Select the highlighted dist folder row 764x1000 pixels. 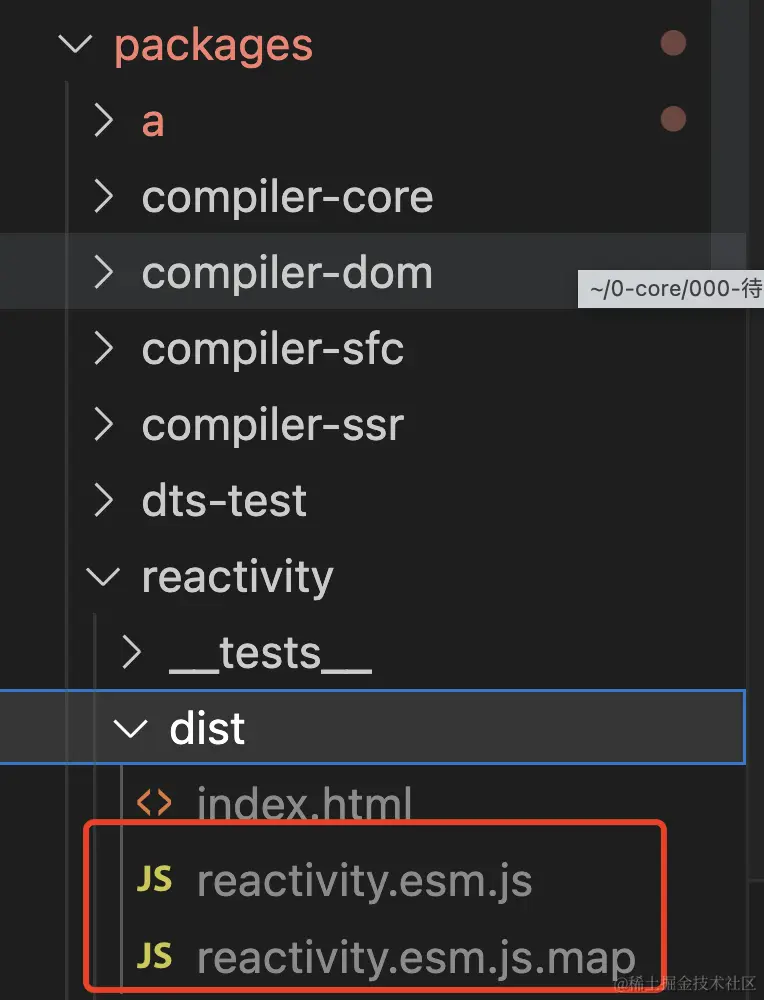click(x=206, y=728)
